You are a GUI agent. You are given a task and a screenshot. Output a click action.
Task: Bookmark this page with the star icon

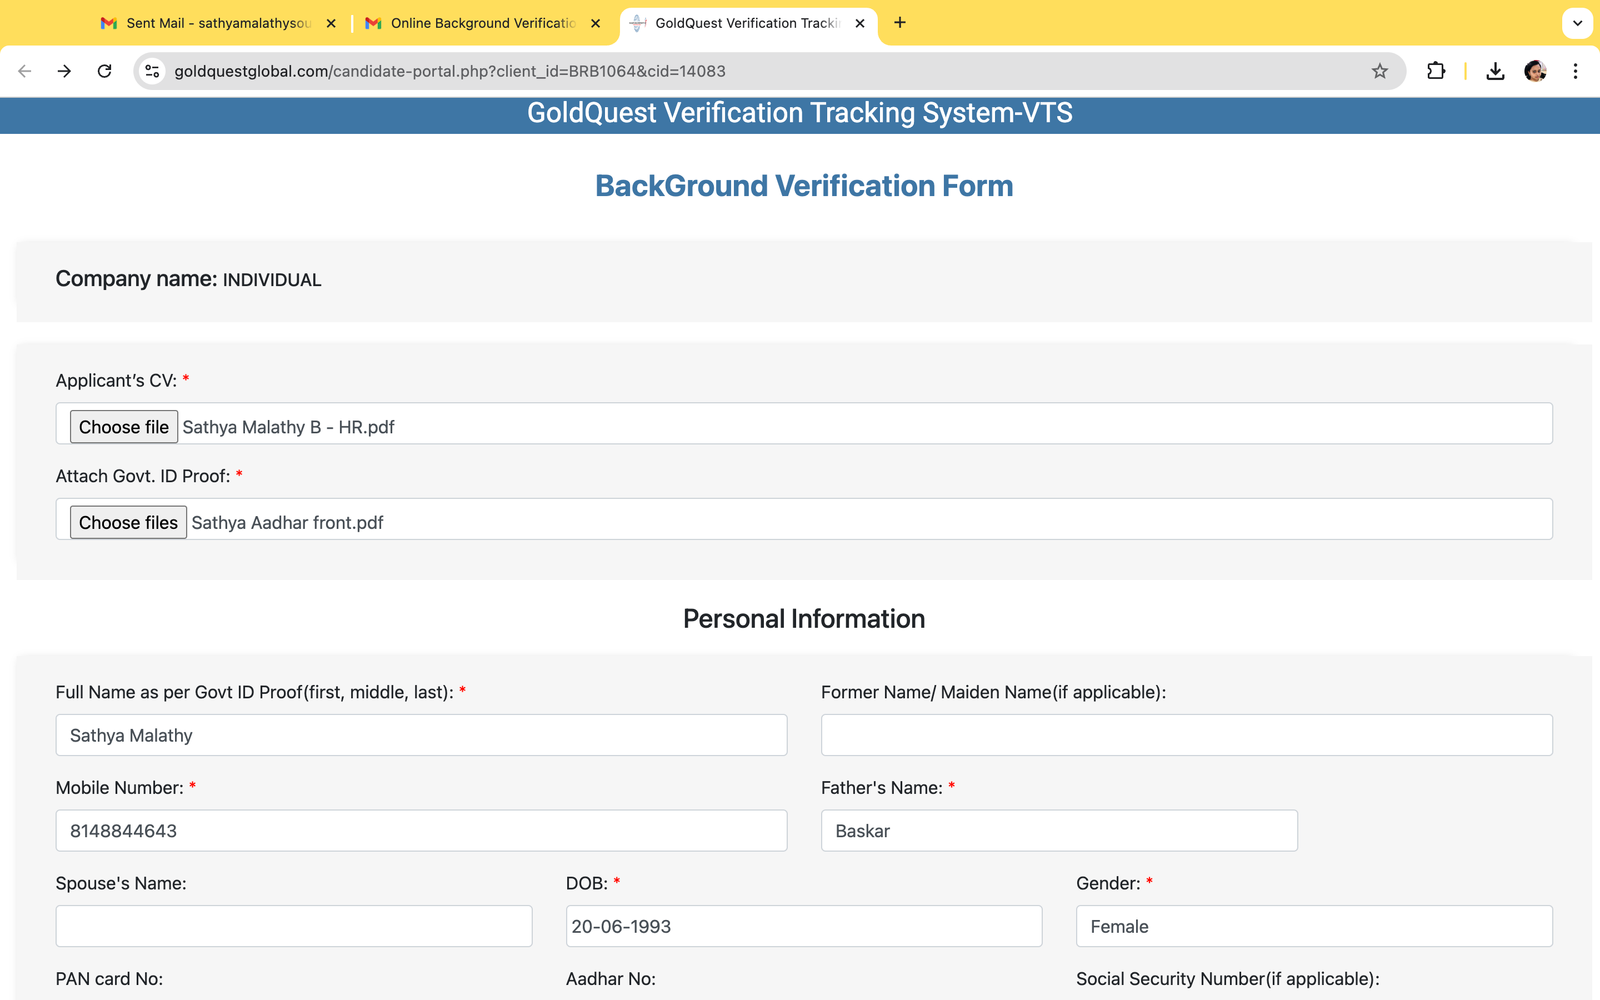1380,71
